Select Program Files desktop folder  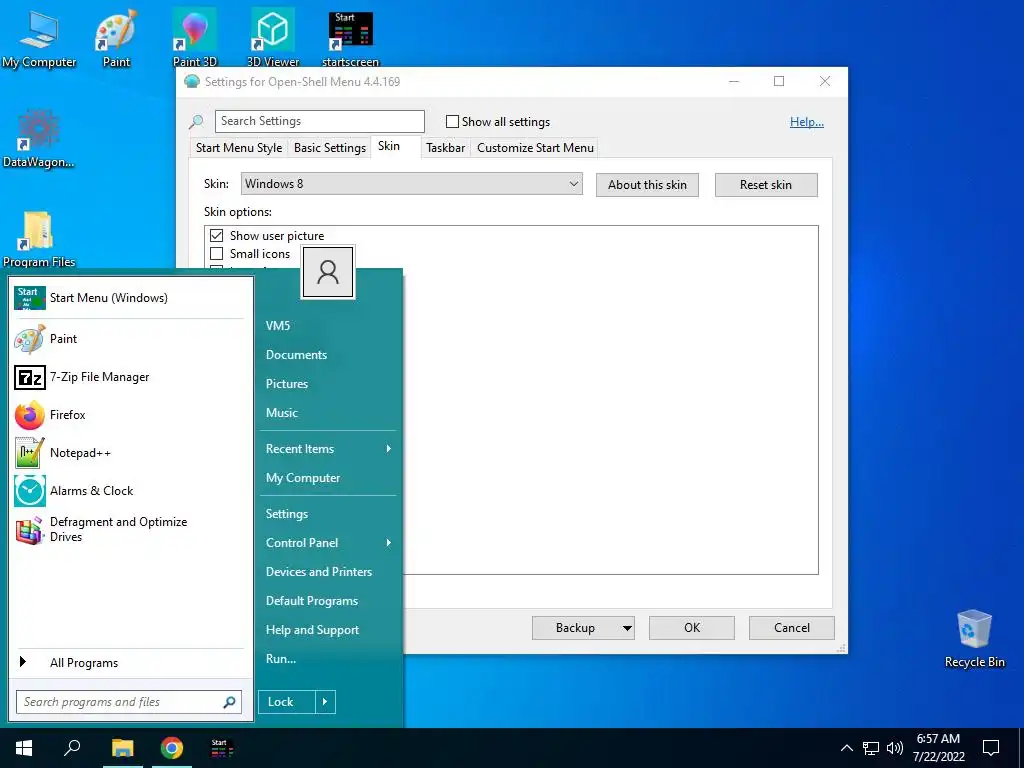[39, 238]
